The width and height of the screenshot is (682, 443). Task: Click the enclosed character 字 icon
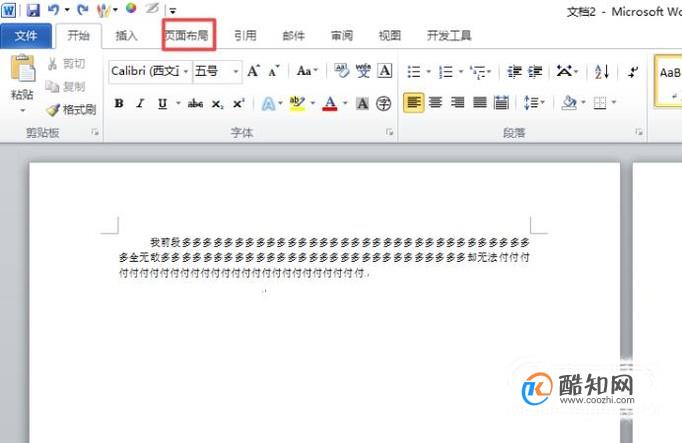tap(384, 103)
